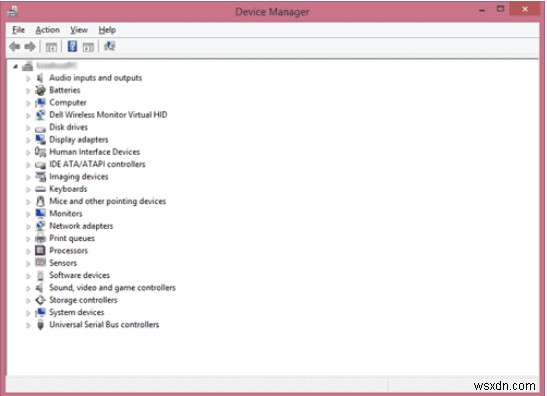Click the blue Help toolbar icon
The image size is (547, 396).
[x=72, y=46]
